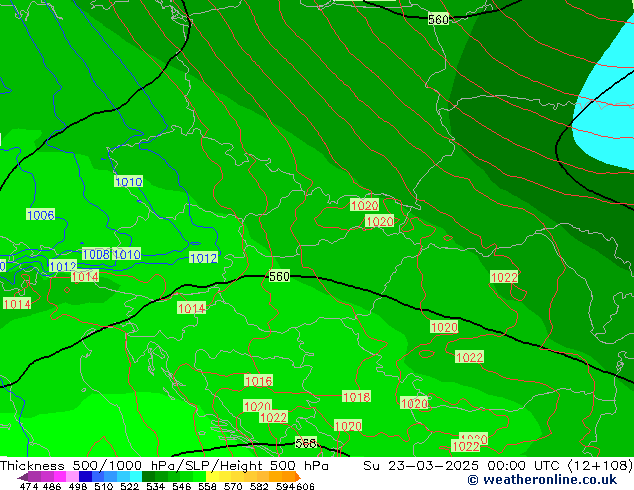Click the 568 height contour label
Viewport: 634px width, 490px height.
[x=306, y=443]
